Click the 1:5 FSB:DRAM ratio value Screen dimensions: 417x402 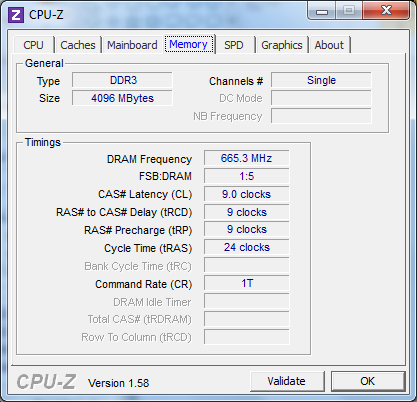247,176
